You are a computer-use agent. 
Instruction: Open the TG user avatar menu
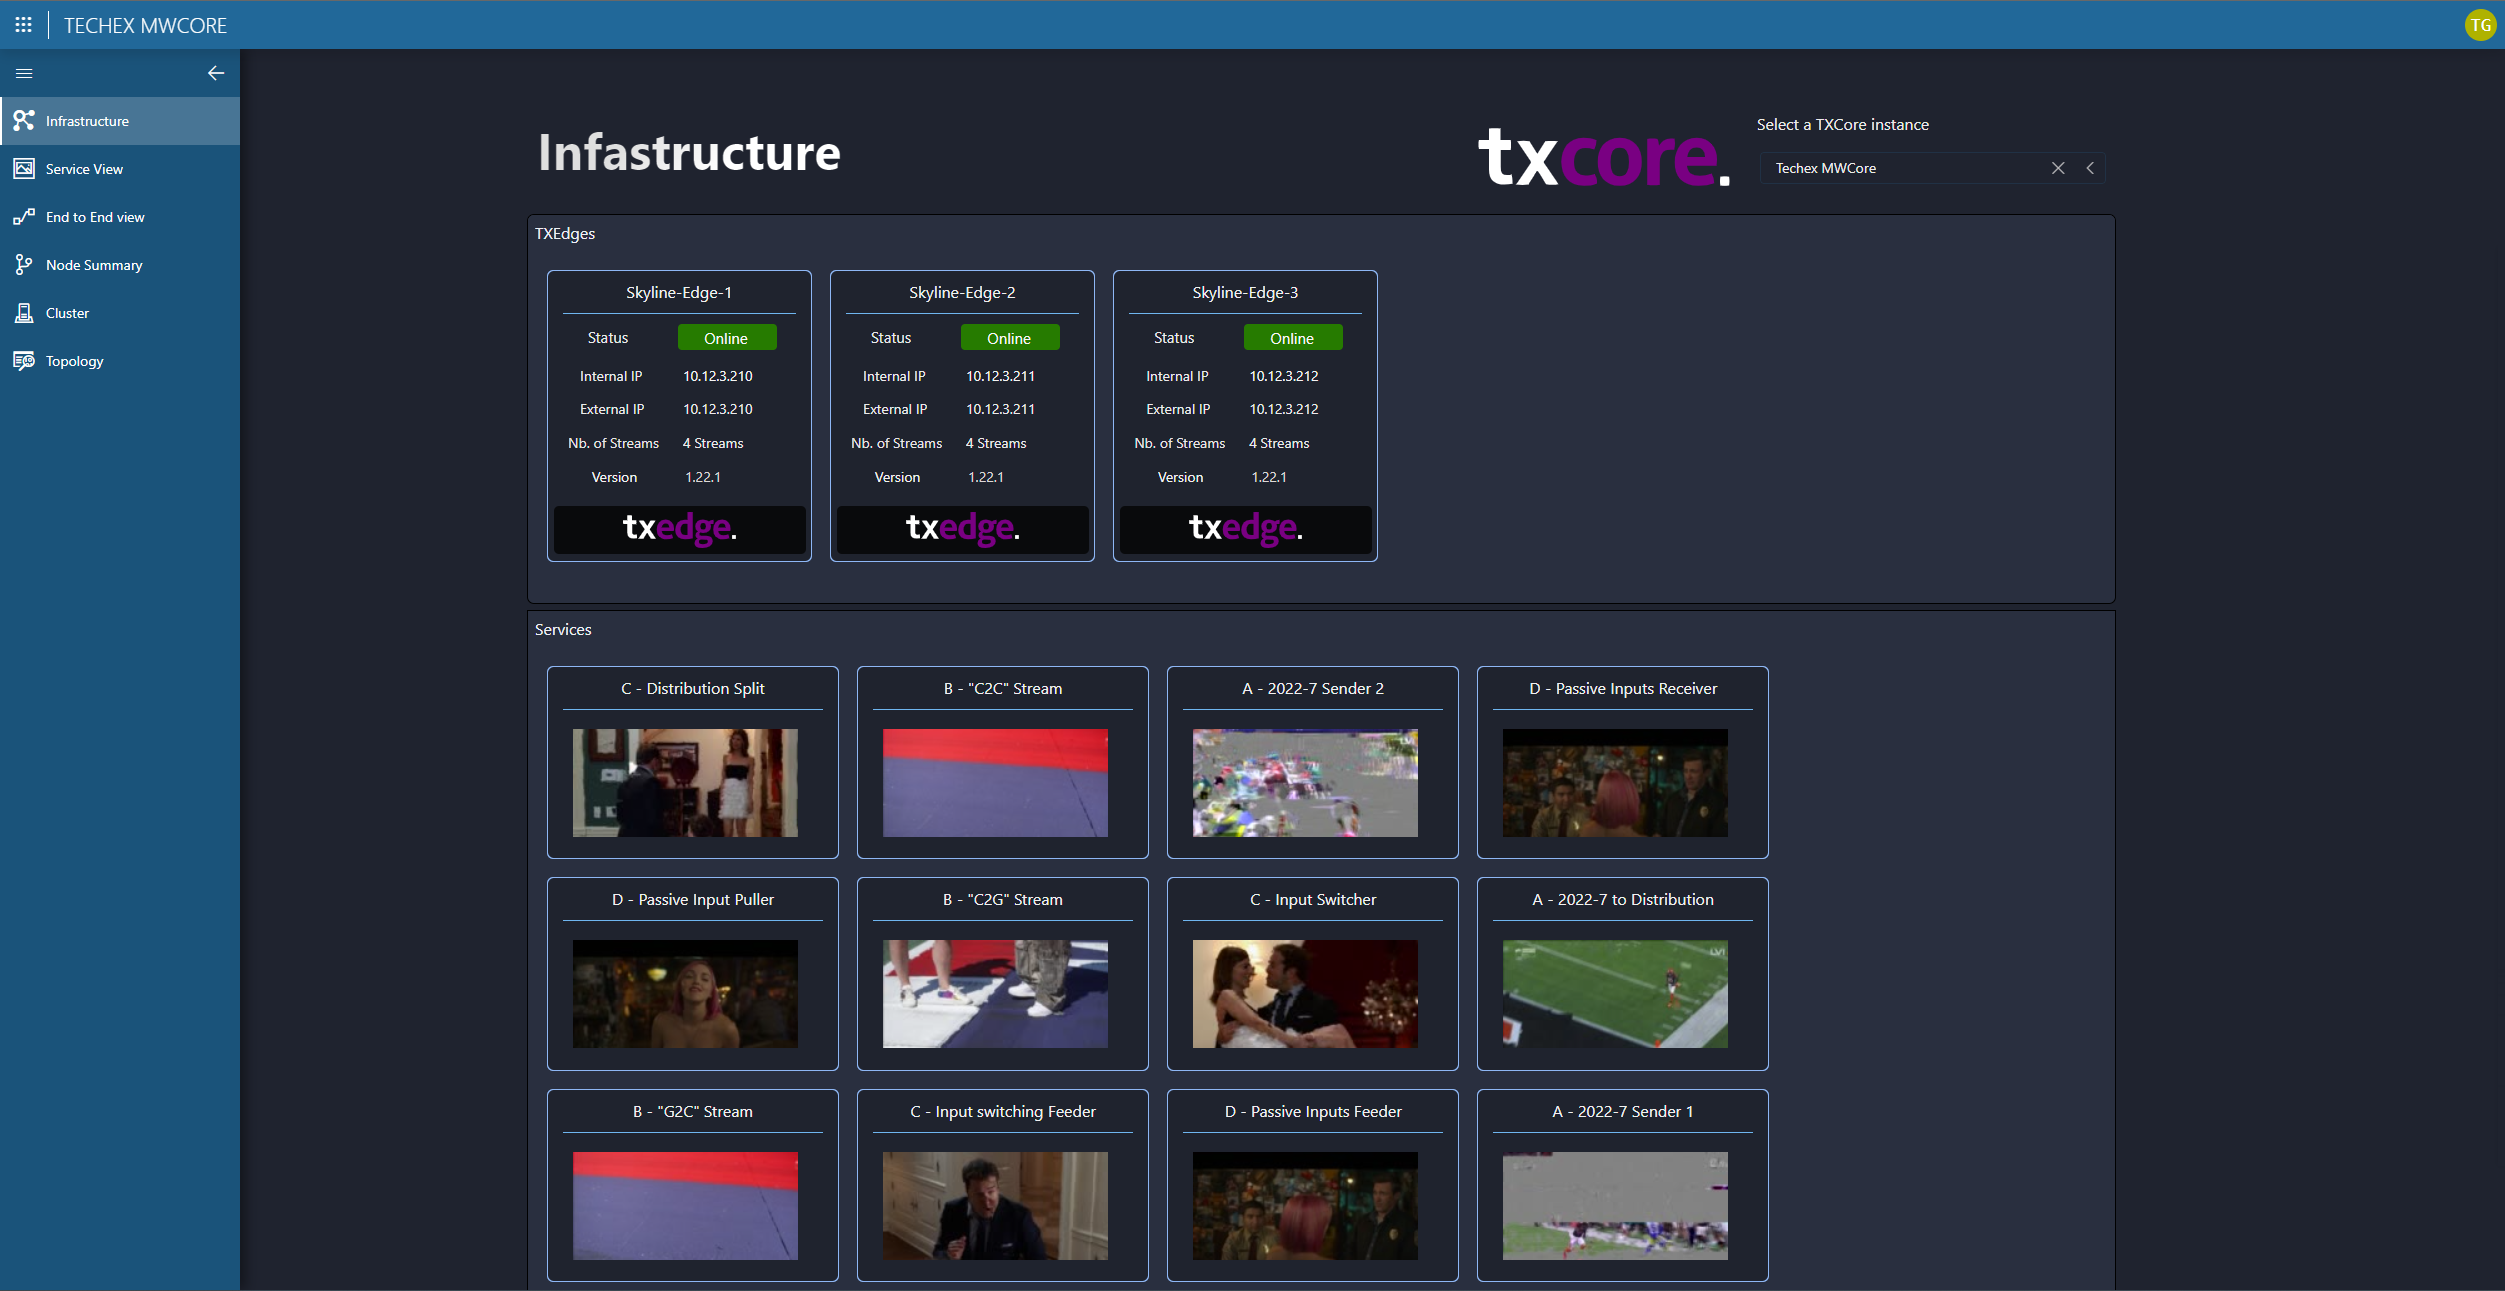click(2481, 25)
